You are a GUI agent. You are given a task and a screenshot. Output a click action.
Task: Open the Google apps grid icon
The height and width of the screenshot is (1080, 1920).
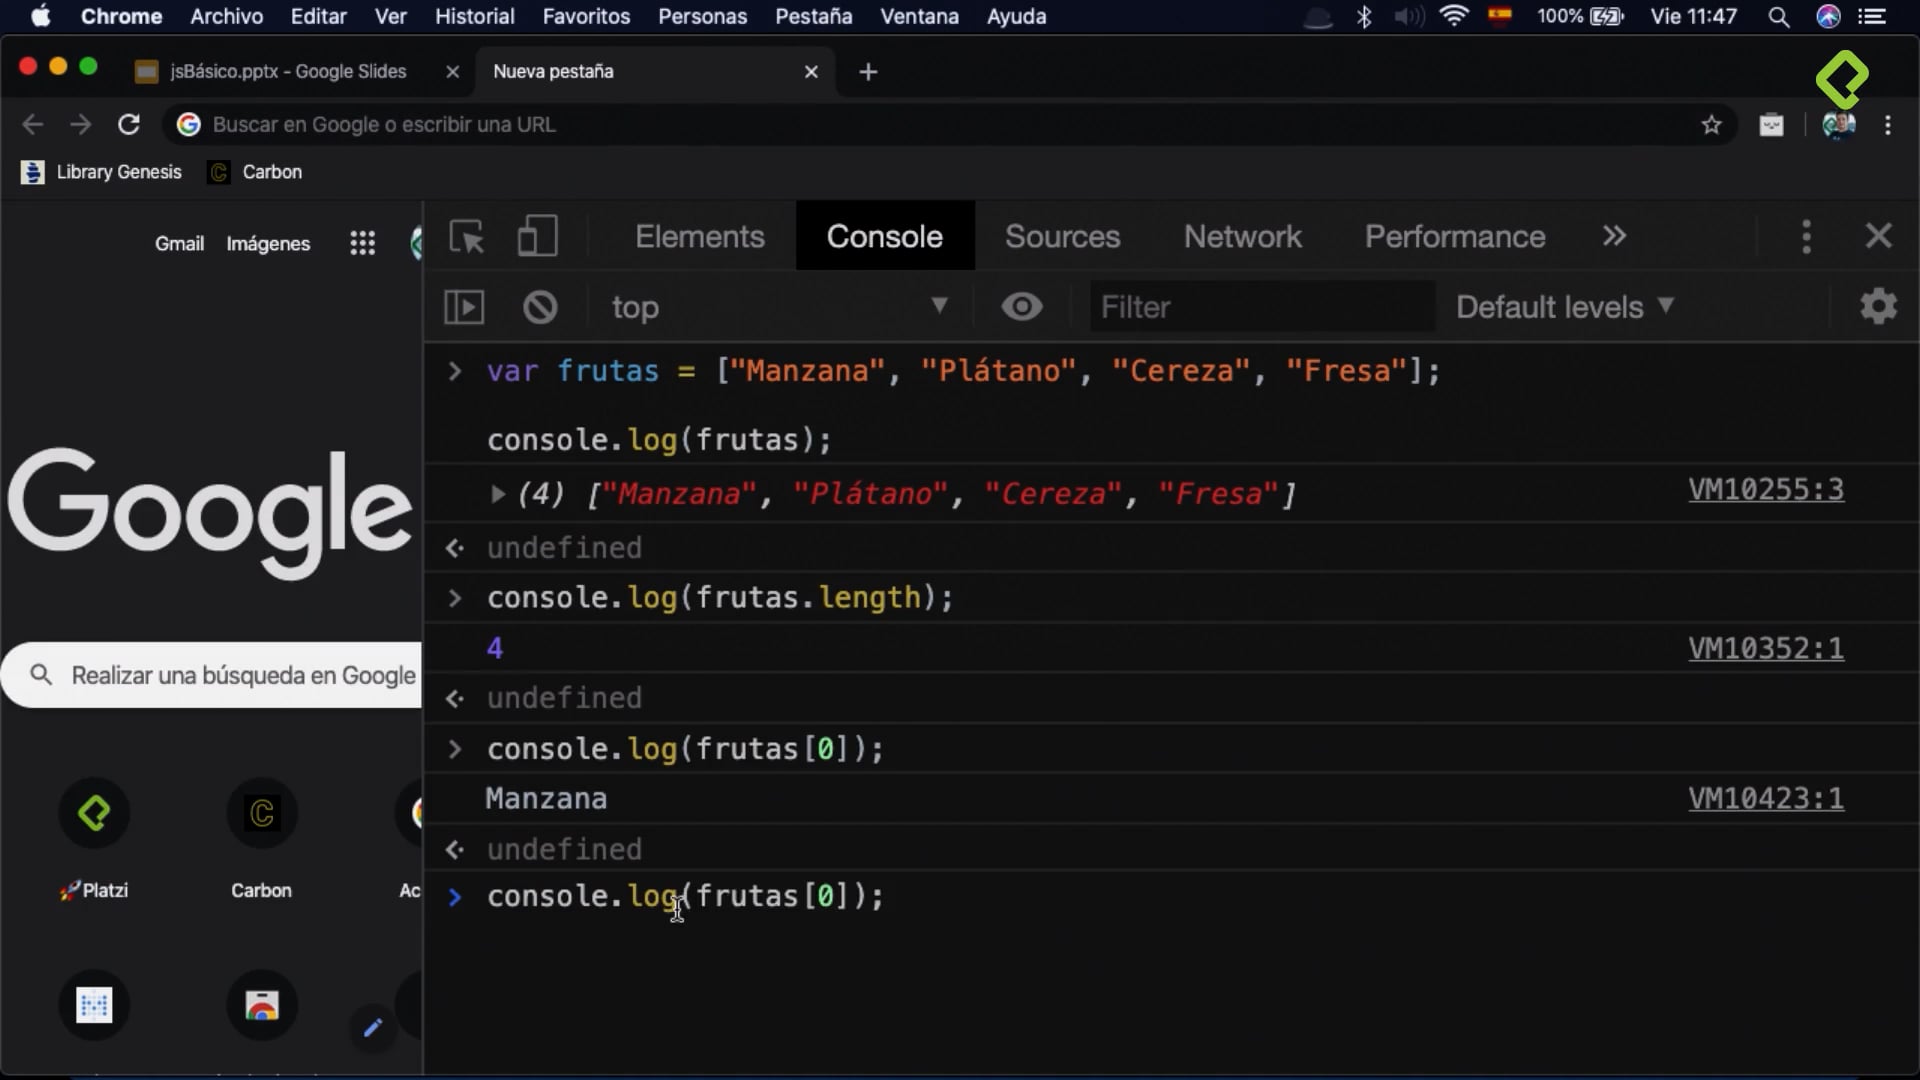pos(362,243)
